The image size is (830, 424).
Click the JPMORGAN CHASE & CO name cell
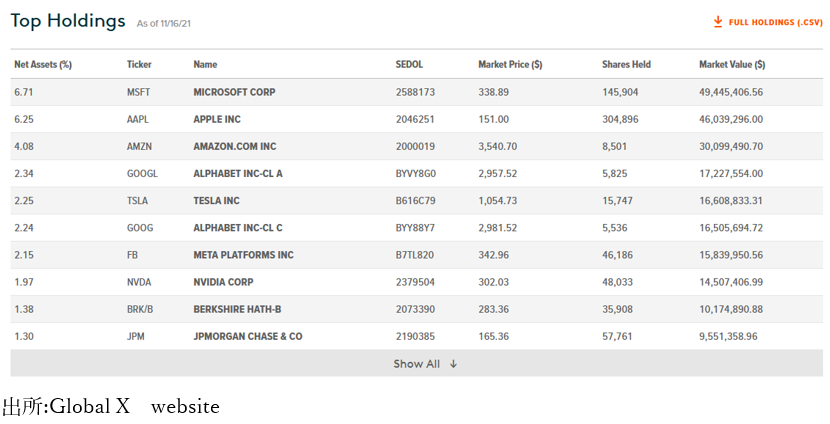coord(248,336)
